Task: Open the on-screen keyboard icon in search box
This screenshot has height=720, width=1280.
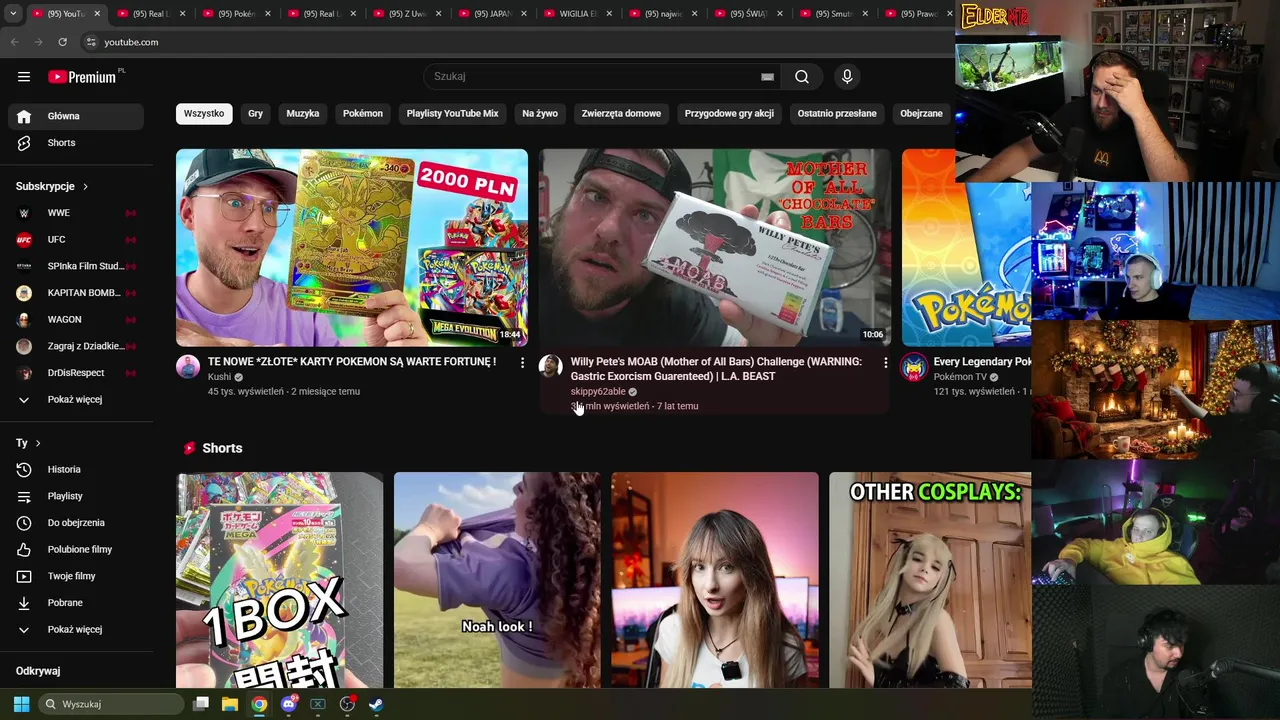Action: pyautogui.click(x=767, y=77)
